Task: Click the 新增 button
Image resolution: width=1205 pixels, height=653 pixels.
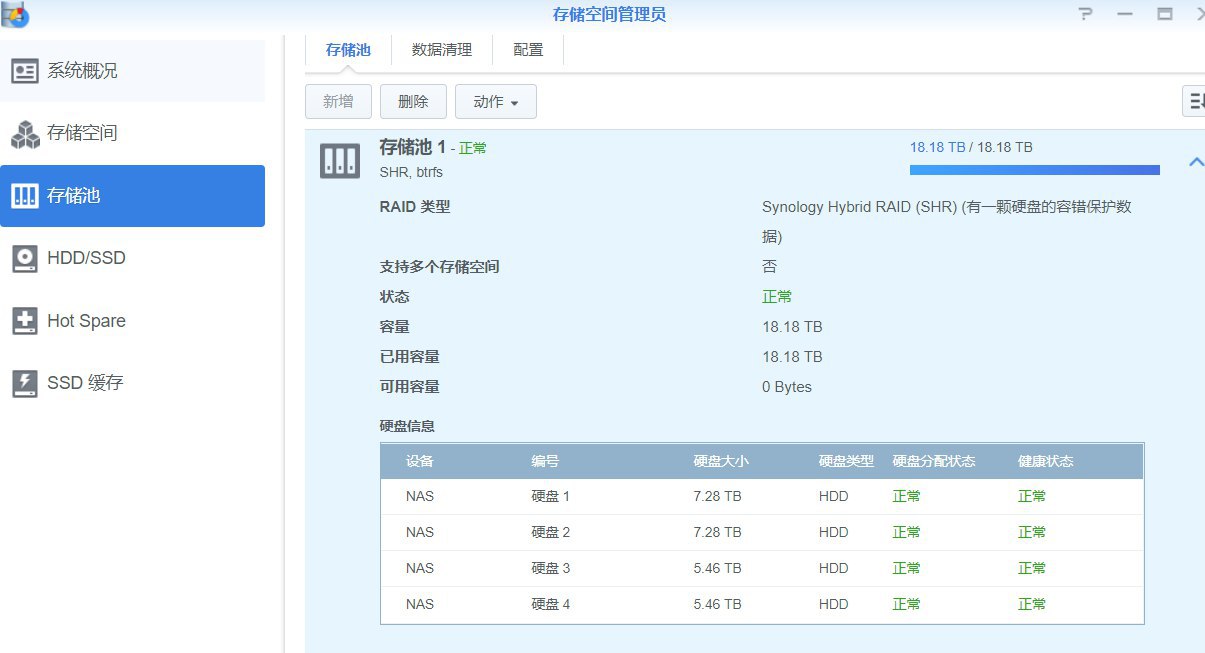Action: click(338, 102)
